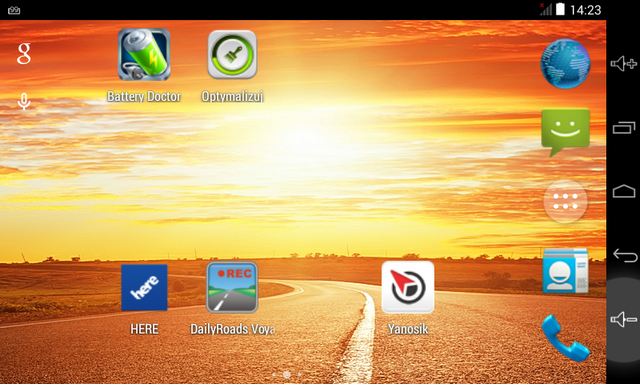640x384 pixels.
Task: Show recent apps
Action: tap(624, 128)
